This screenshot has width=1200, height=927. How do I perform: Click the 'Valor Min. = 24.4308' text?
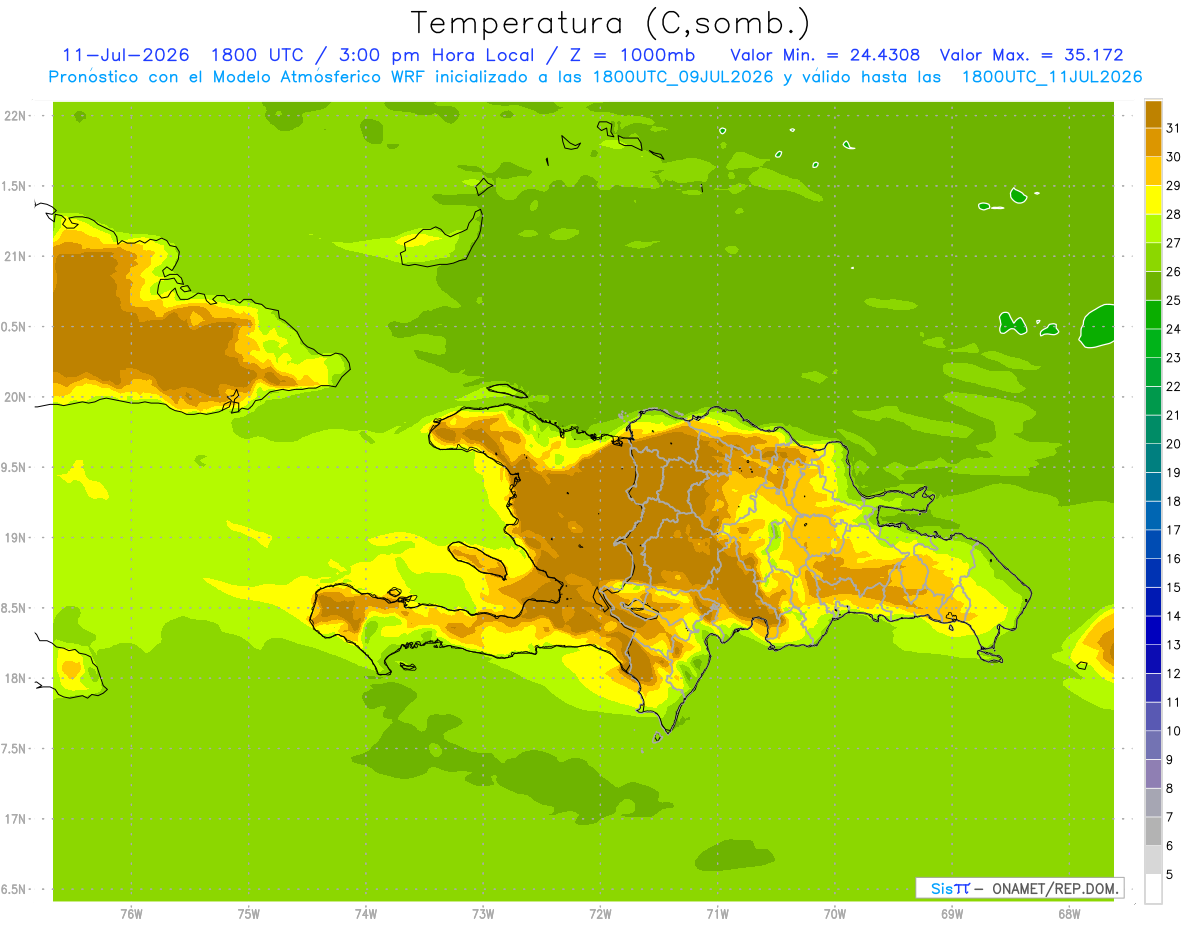[825, 55]
